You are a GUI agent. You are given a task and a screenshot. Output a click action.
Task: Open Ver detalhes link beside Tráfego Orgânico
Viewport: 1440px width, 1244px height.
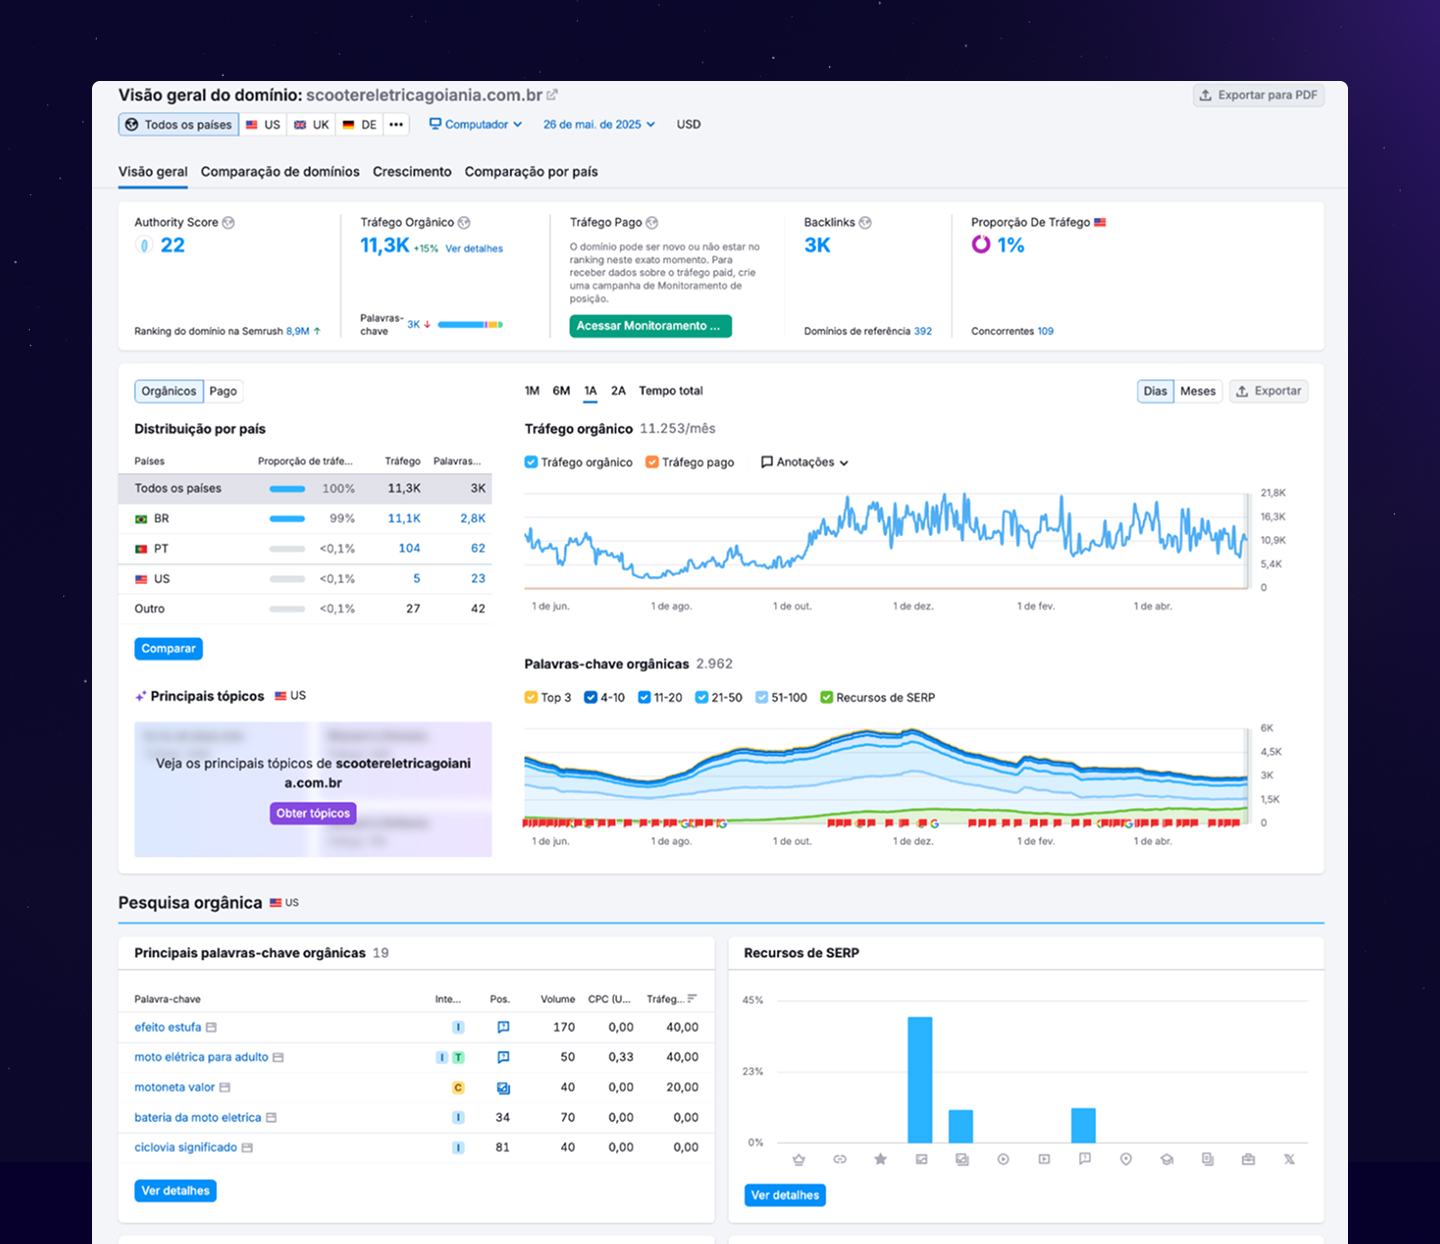(474, 249)
